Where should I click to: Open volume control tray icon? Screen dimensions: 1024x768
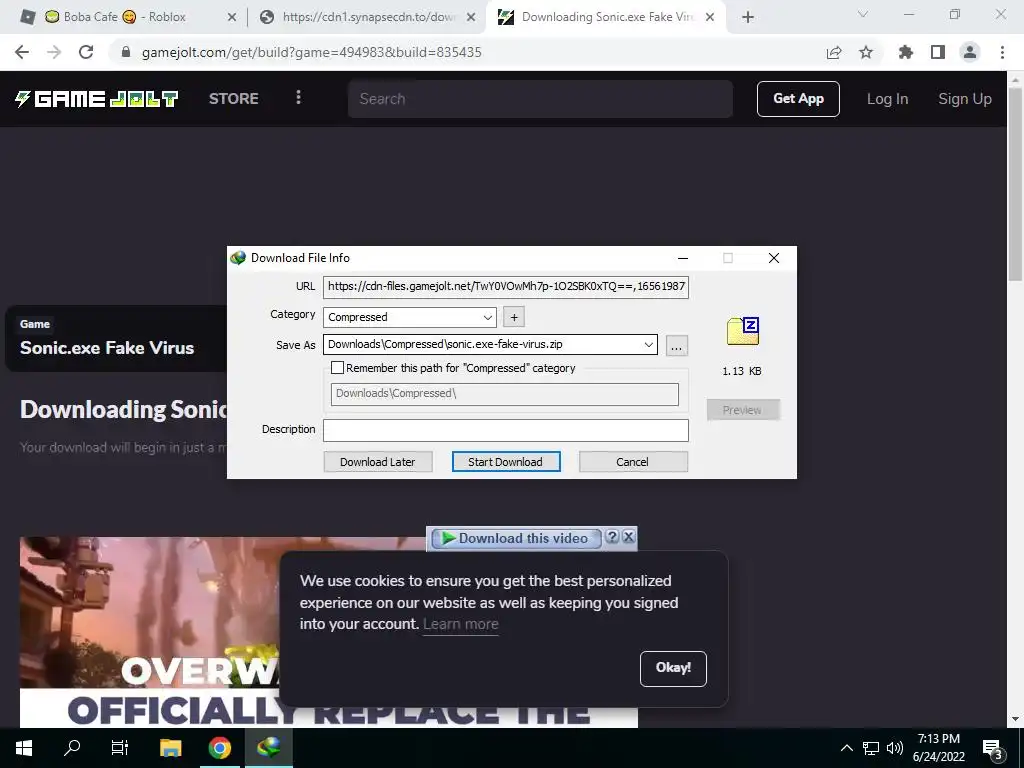[x=895, y=748]
